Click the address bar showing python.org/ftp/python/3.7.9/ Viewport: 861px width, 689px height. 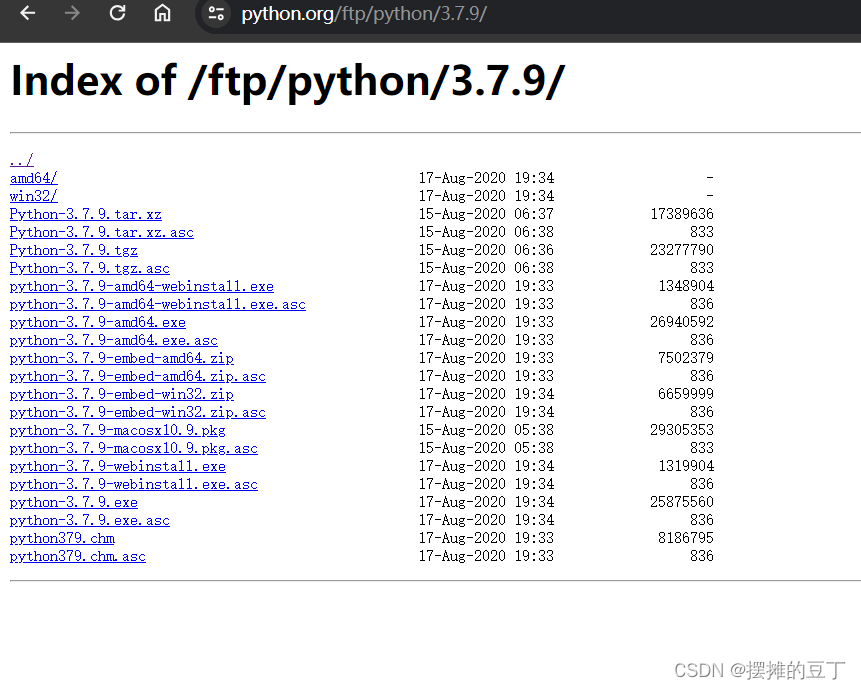[x=364, y=14]
